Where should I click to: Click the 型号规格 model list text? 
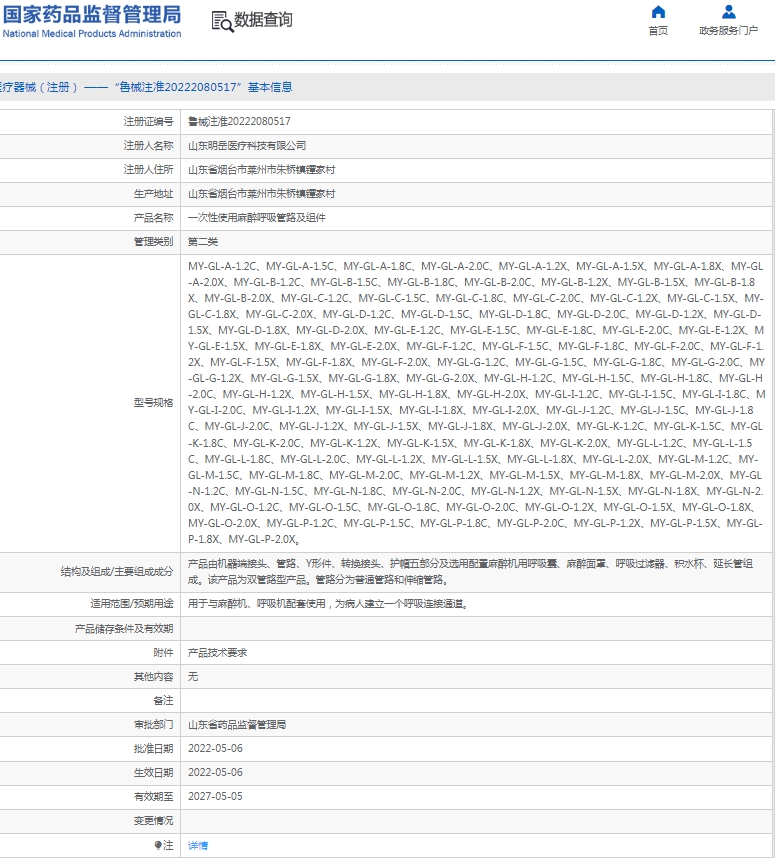pyautogui.click(x=476, y=403)
